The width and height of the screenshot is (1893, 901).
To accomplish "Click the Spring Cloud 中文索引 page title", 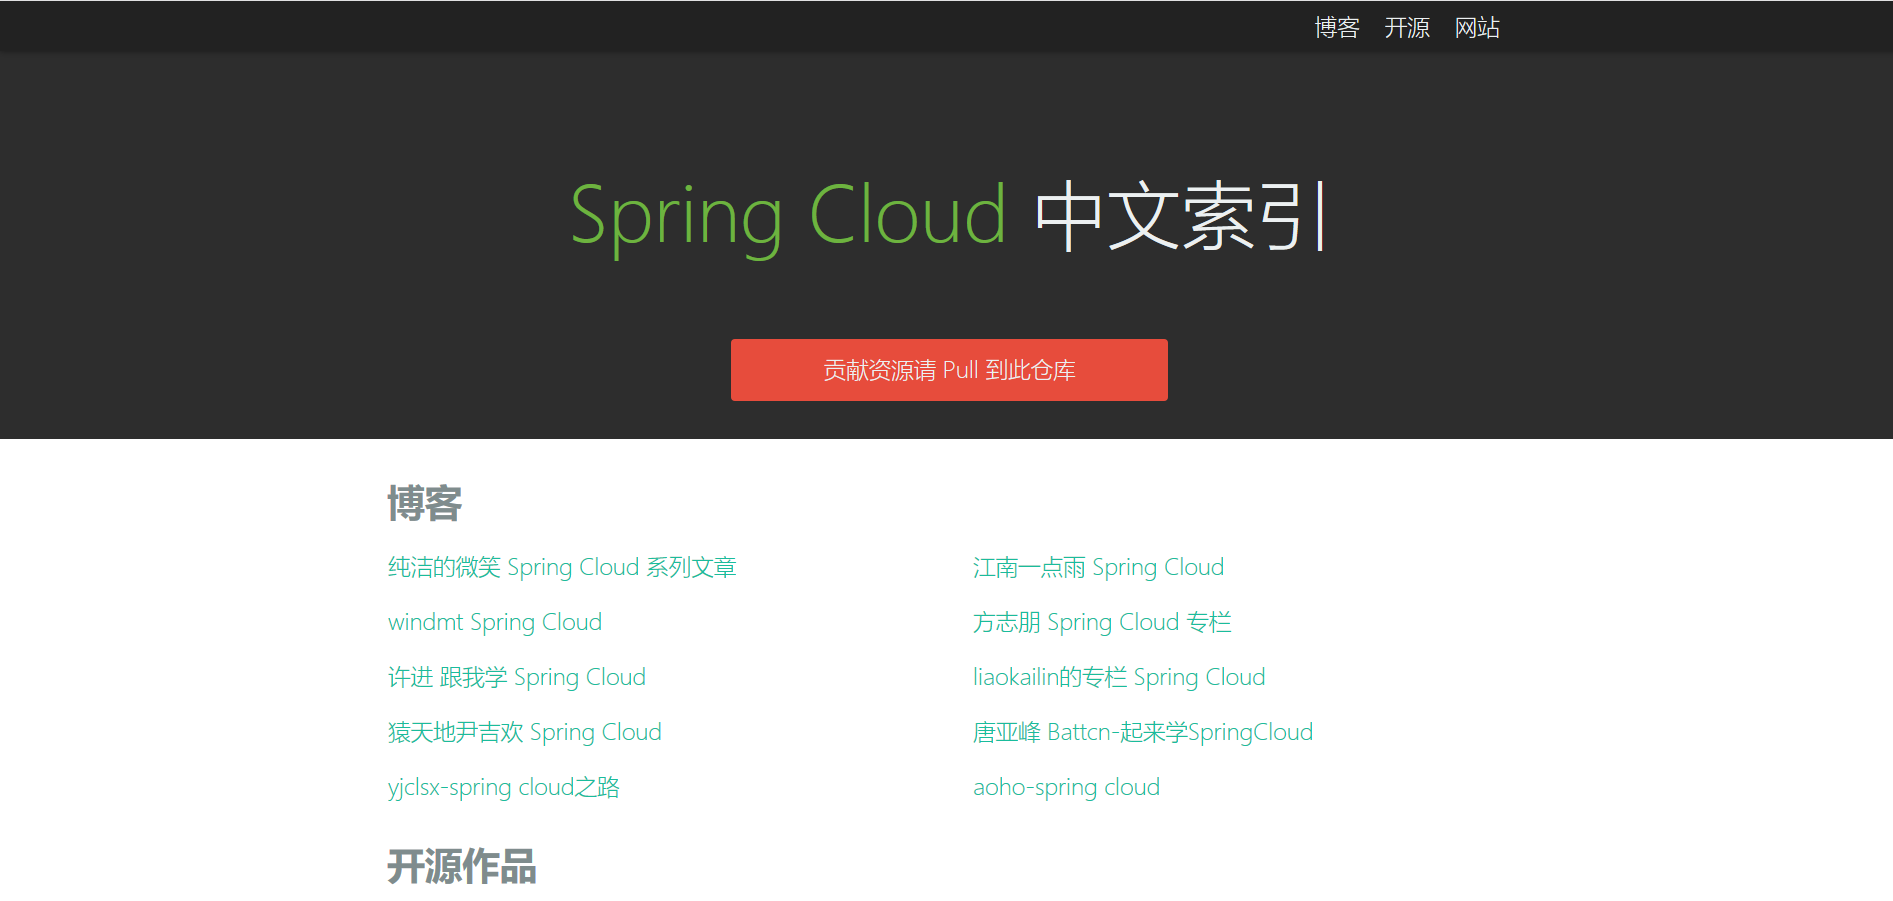I will click(948, 217).
